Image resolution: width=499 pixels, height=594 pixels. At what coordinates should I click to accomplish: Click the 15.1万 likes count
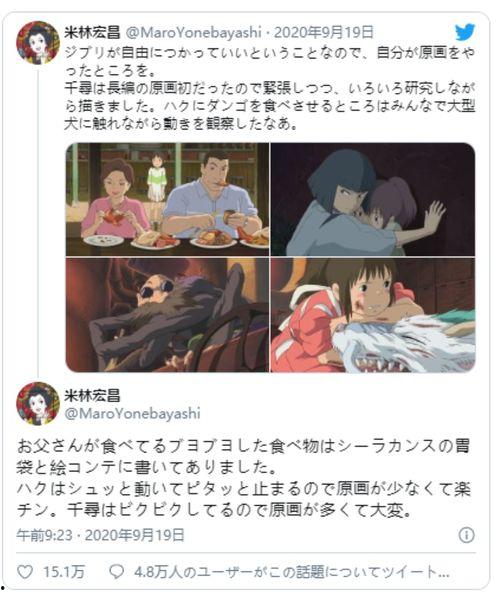64,572
